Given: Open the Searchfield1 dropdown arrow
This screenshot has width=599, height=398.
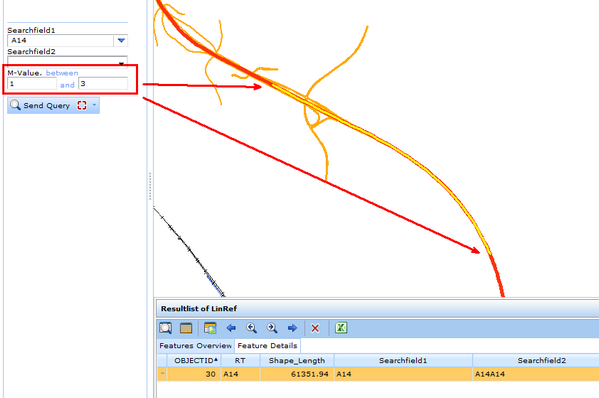Looking at the screenshot, I should [121, 40].
